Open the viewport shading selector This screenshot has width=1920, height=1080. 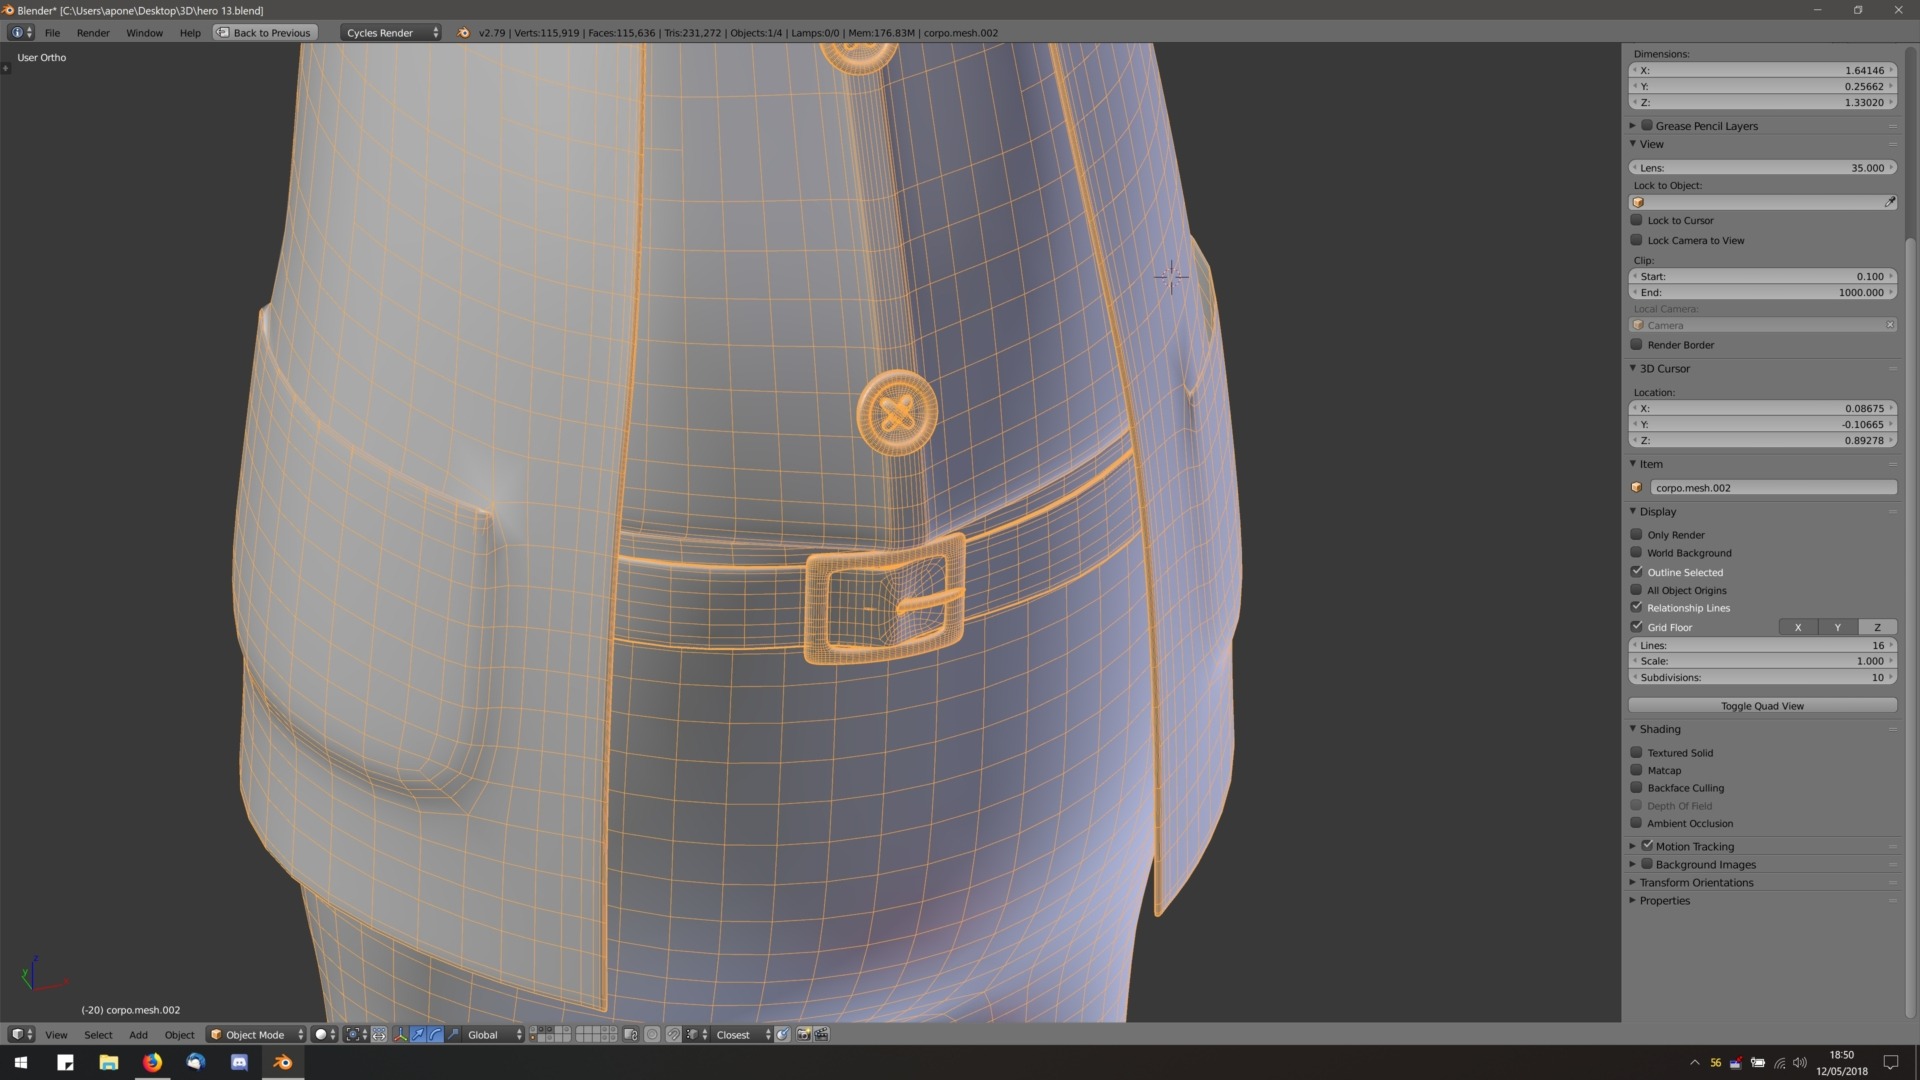[325, 1035]
